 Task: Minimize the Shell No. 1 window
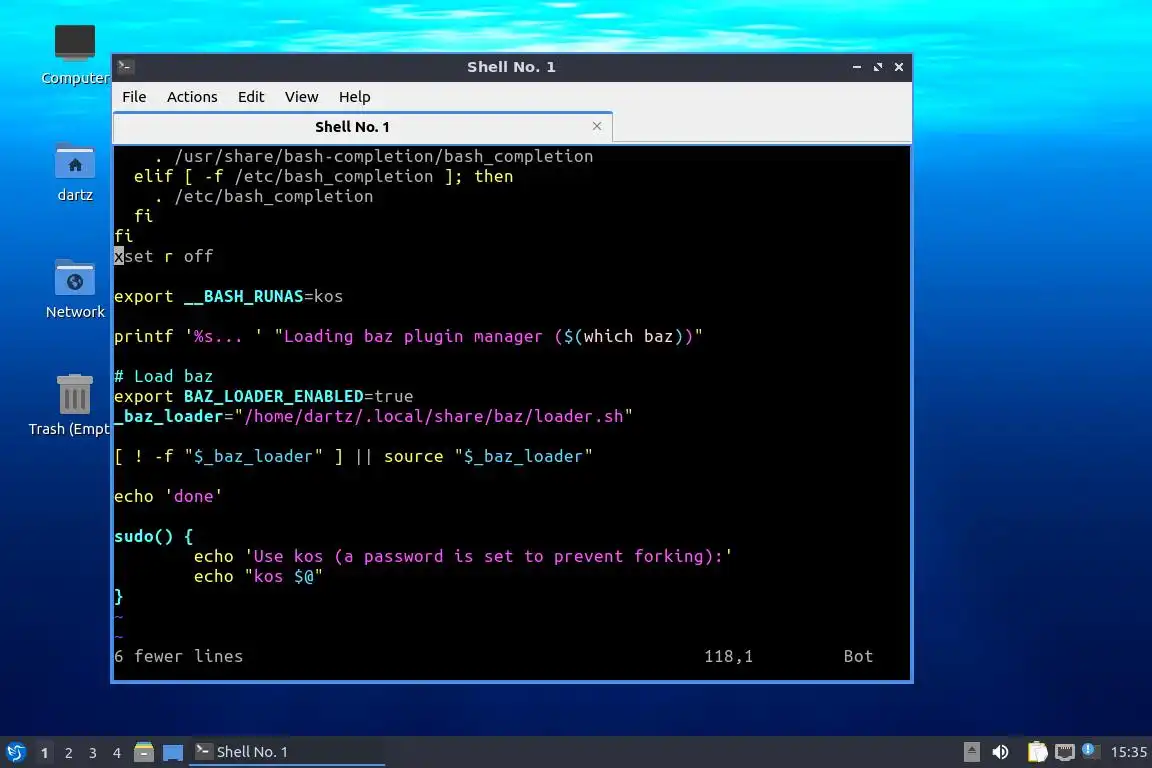[857, 67]
